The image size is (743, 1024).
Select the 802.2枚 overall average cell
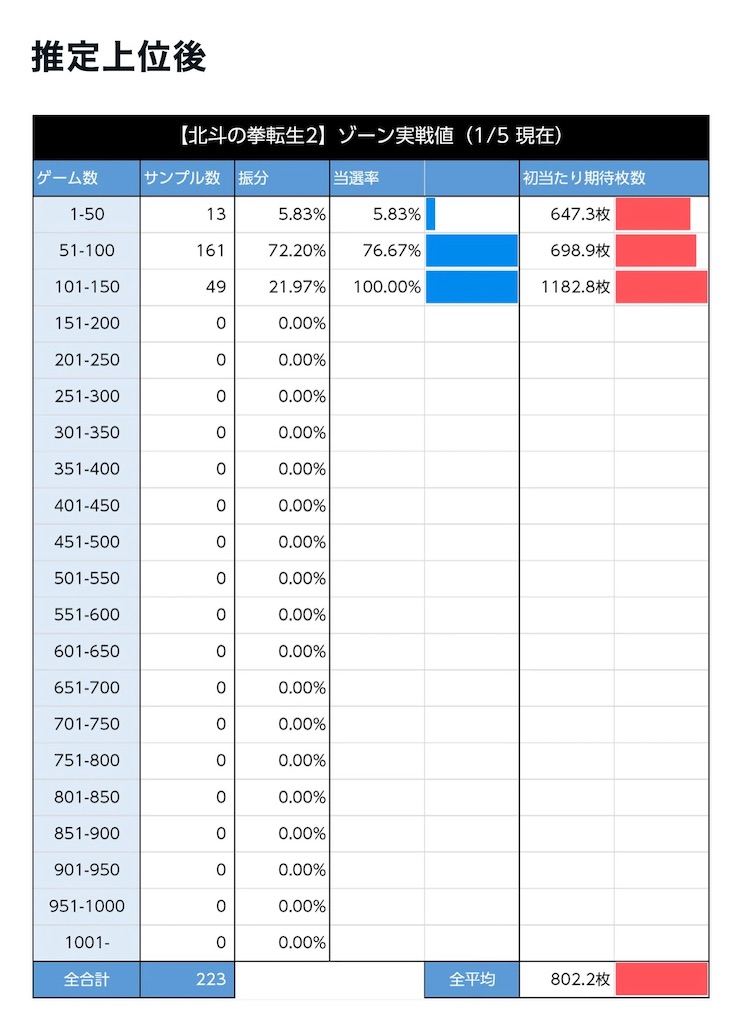coord(567,980)
